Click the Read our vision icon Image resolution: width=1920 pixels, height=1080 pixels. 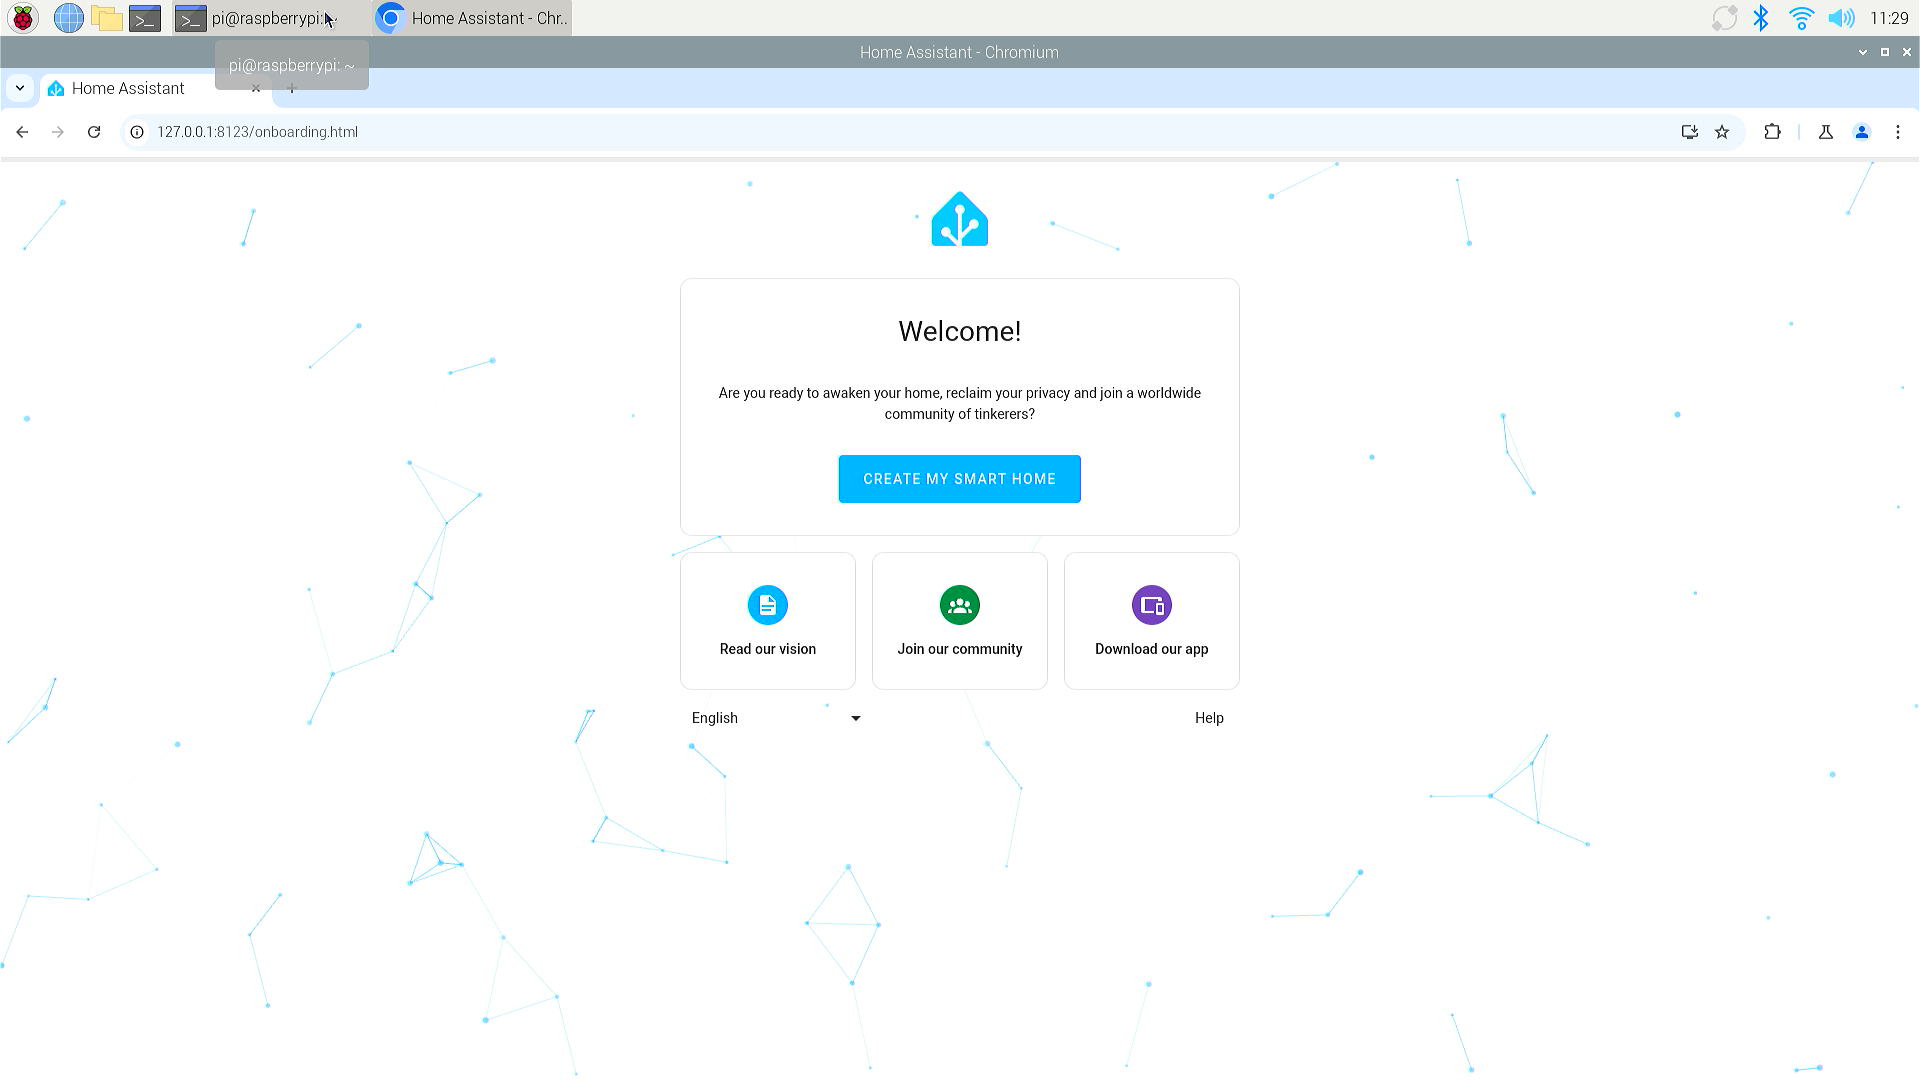[x=767, y=605]
